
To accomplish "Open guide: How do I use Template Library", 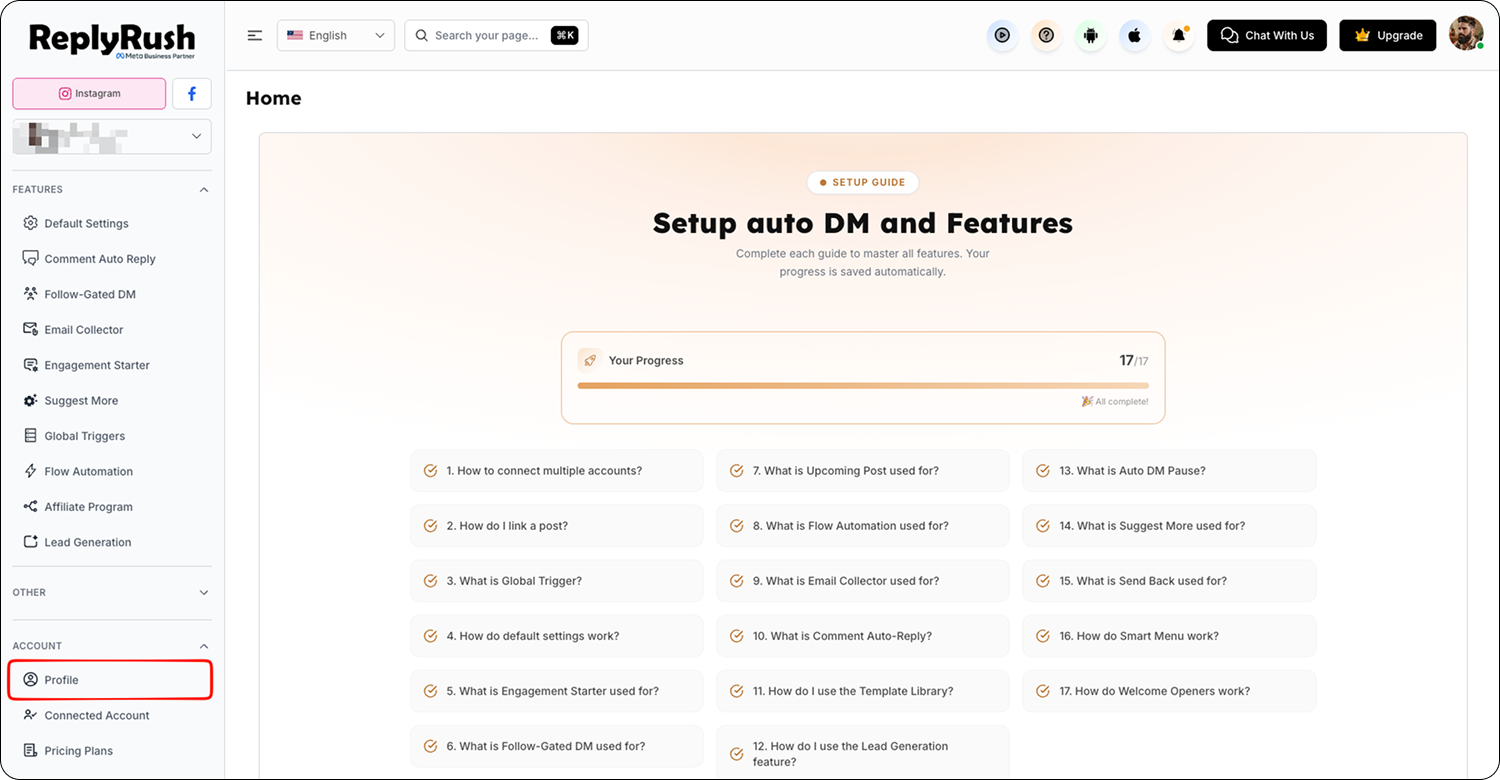I will pyautogui.click(x=863, y=691).
